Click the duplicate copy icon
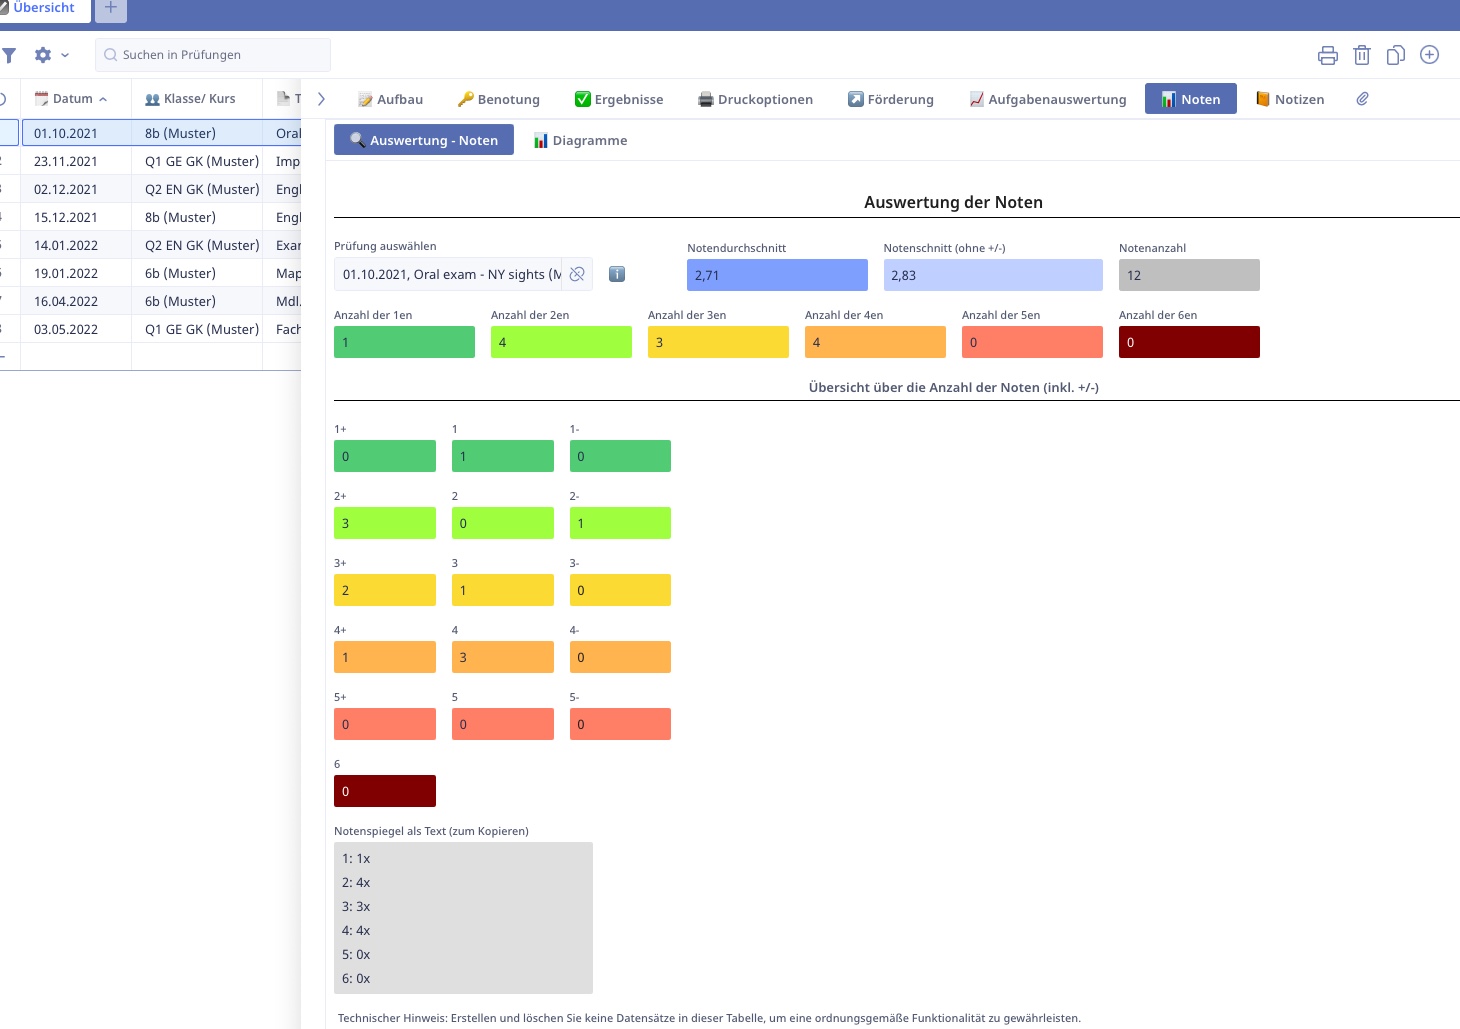This screenshot has height=1029, width=1460. 1396,55
